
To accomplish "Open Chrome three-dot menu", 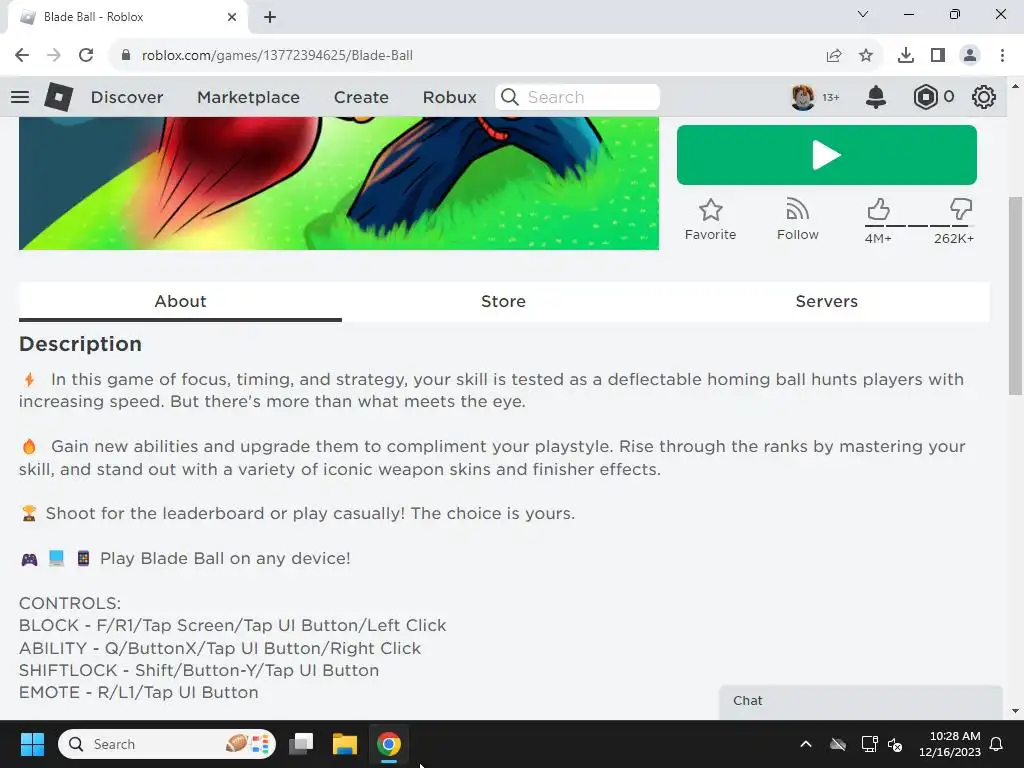I will pyautogui.click(x=1002, y=55).
